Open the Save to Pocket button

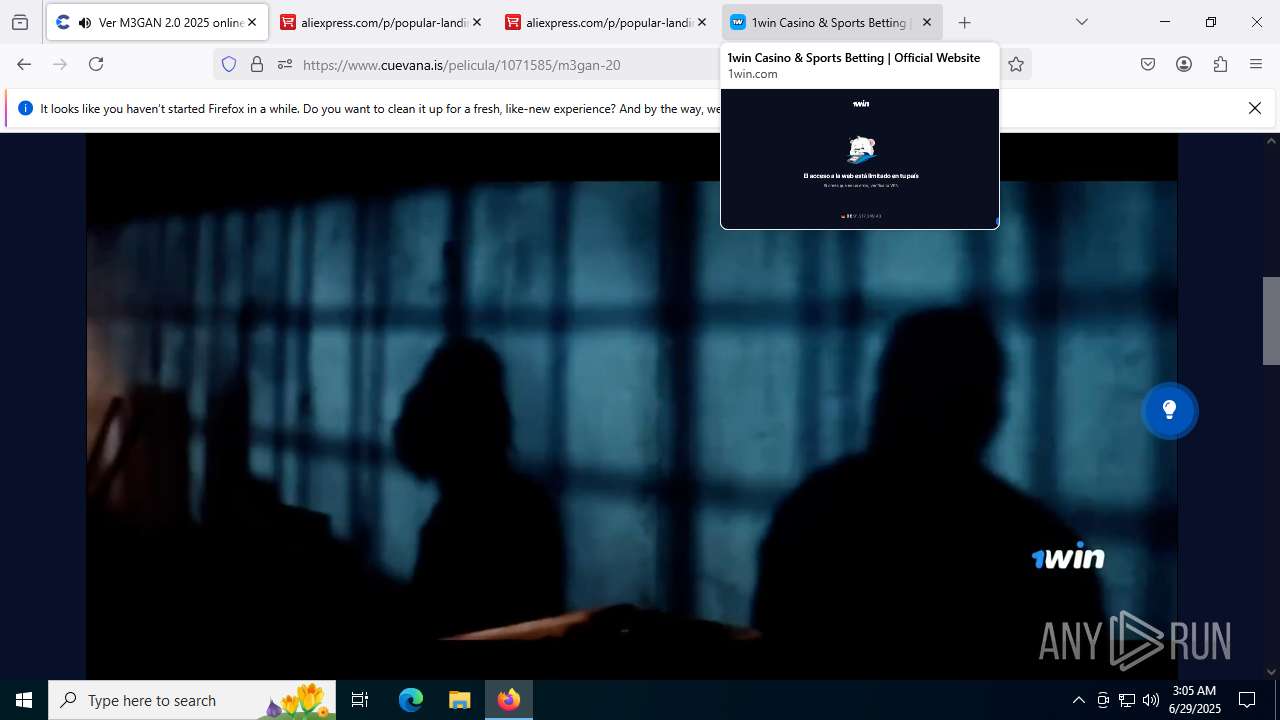[x=1148, y=64]
